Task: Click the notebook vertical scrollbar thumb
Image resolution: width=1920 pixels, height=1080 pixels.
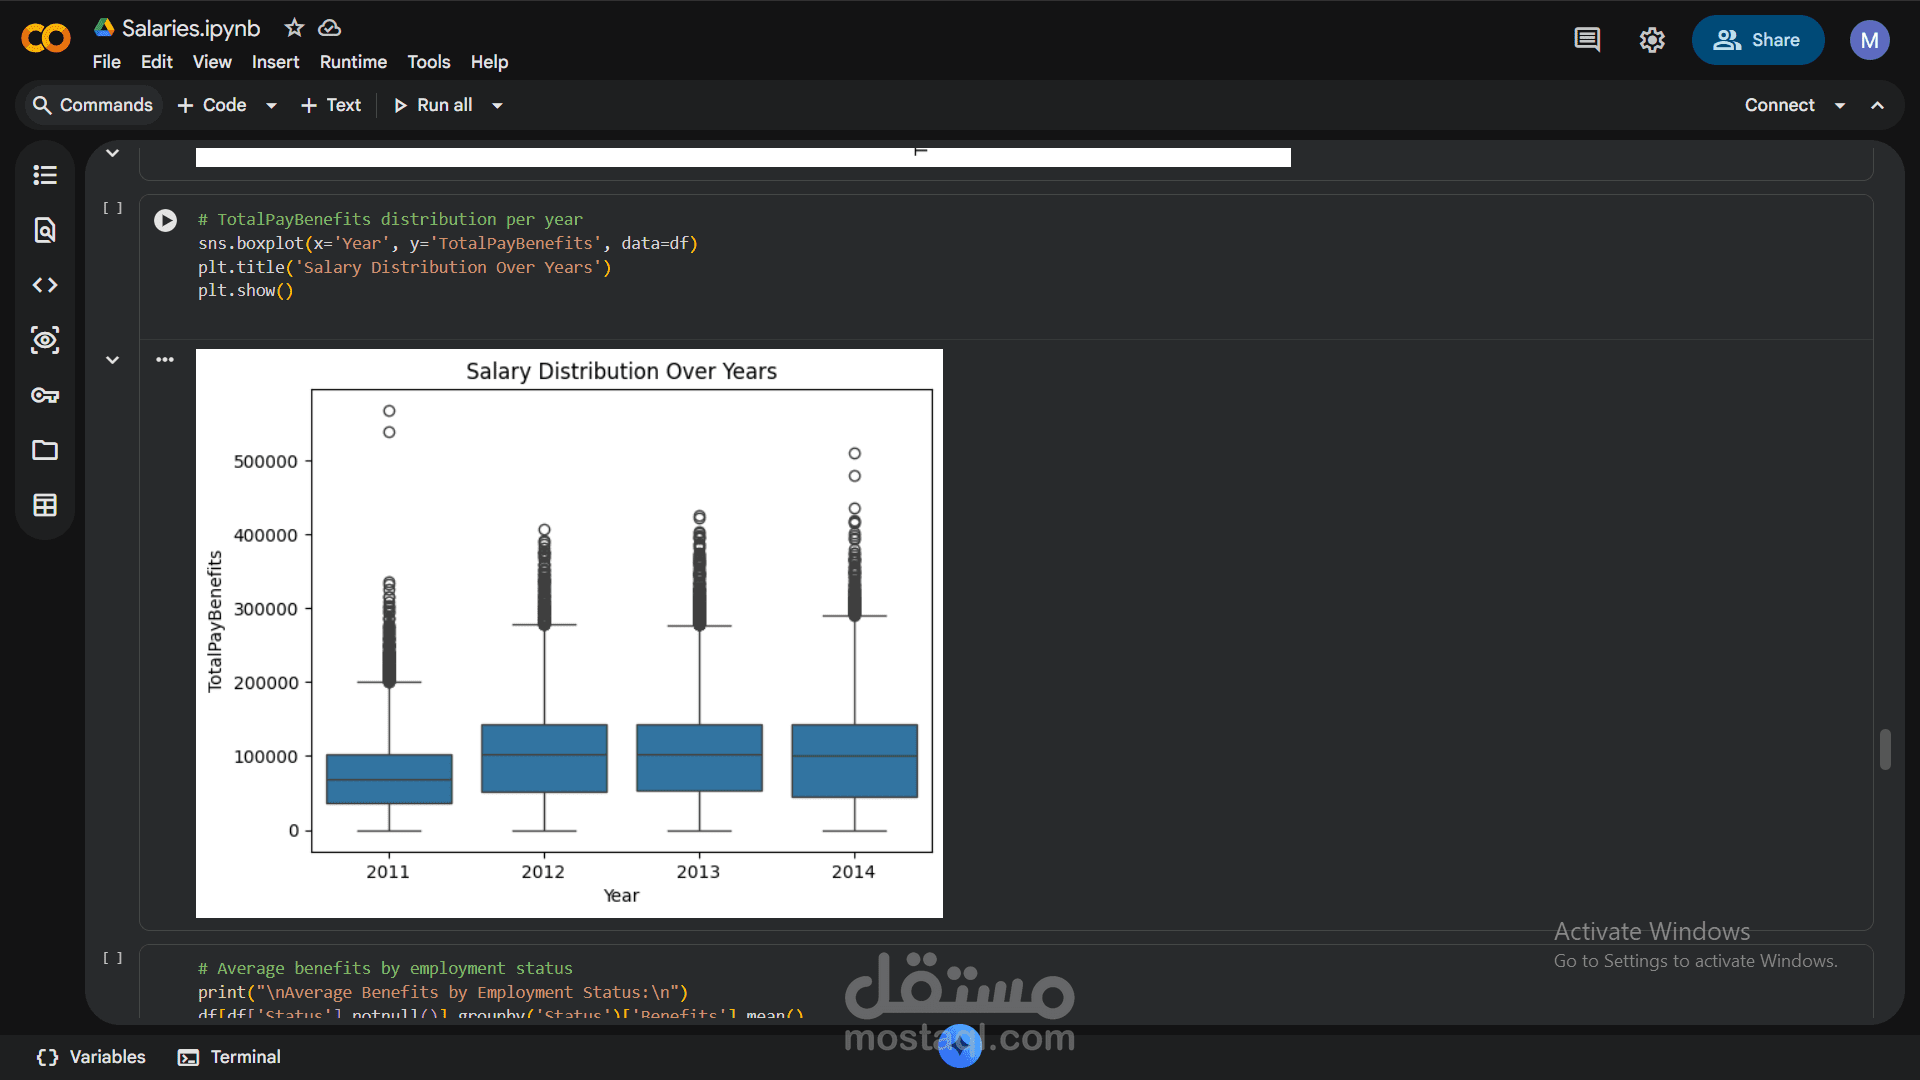Action: point(1885,749)
